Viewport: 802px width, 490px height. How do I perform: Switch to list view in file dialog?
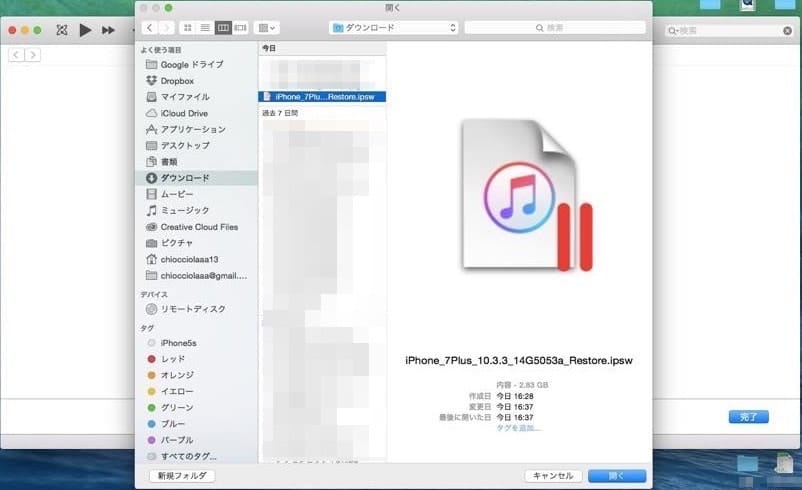pyautogui.click(x=205, y=28)
